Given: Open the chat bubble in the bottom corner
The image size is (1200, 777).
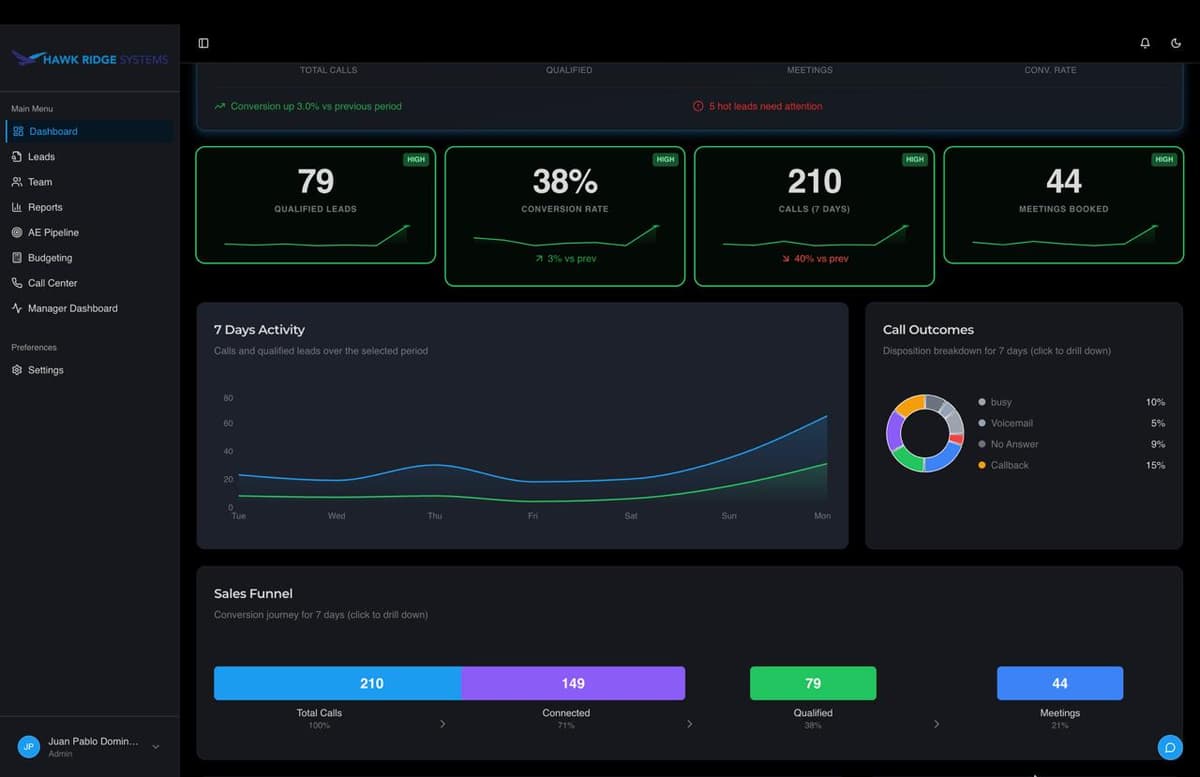Looking at the screenshot, I should 1170,747.
